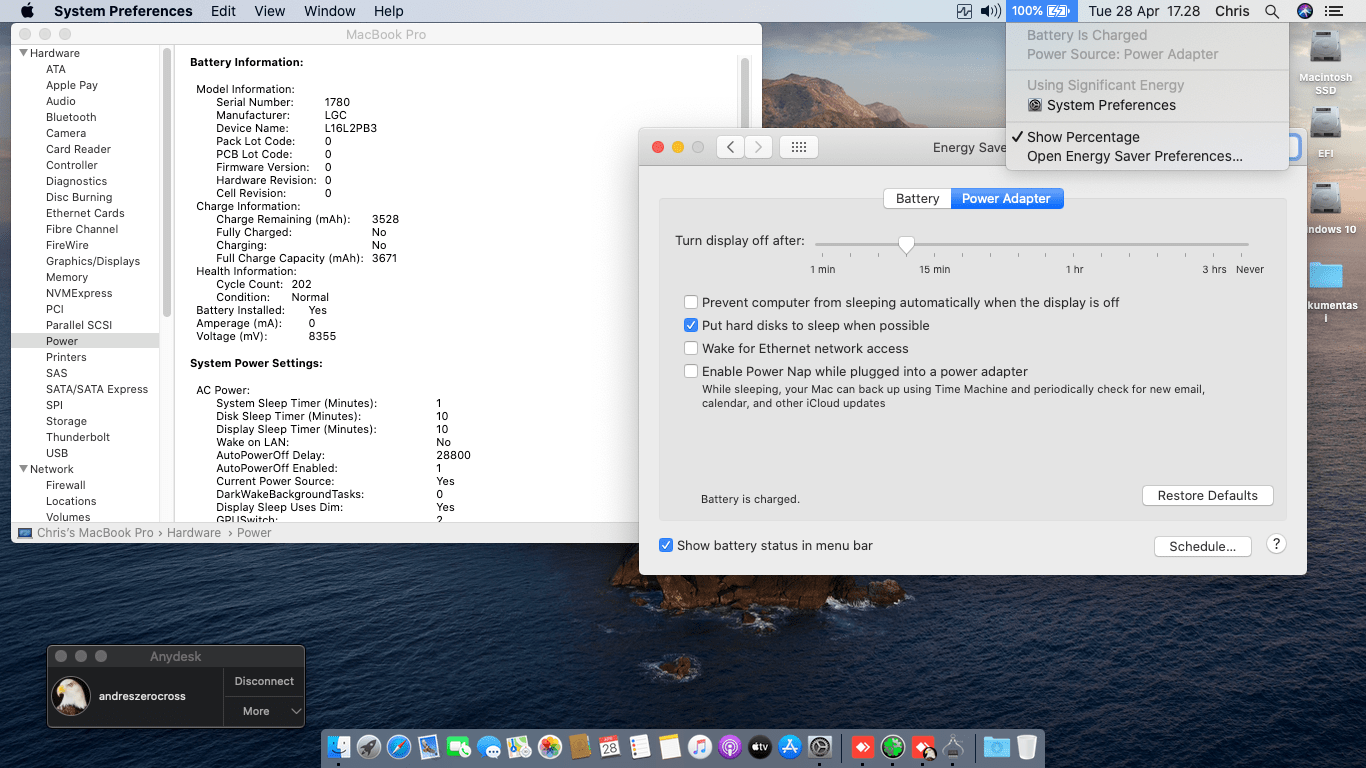Select Firewall under Network
Screen dimensions: 1366x768
[x=66, y=485]
